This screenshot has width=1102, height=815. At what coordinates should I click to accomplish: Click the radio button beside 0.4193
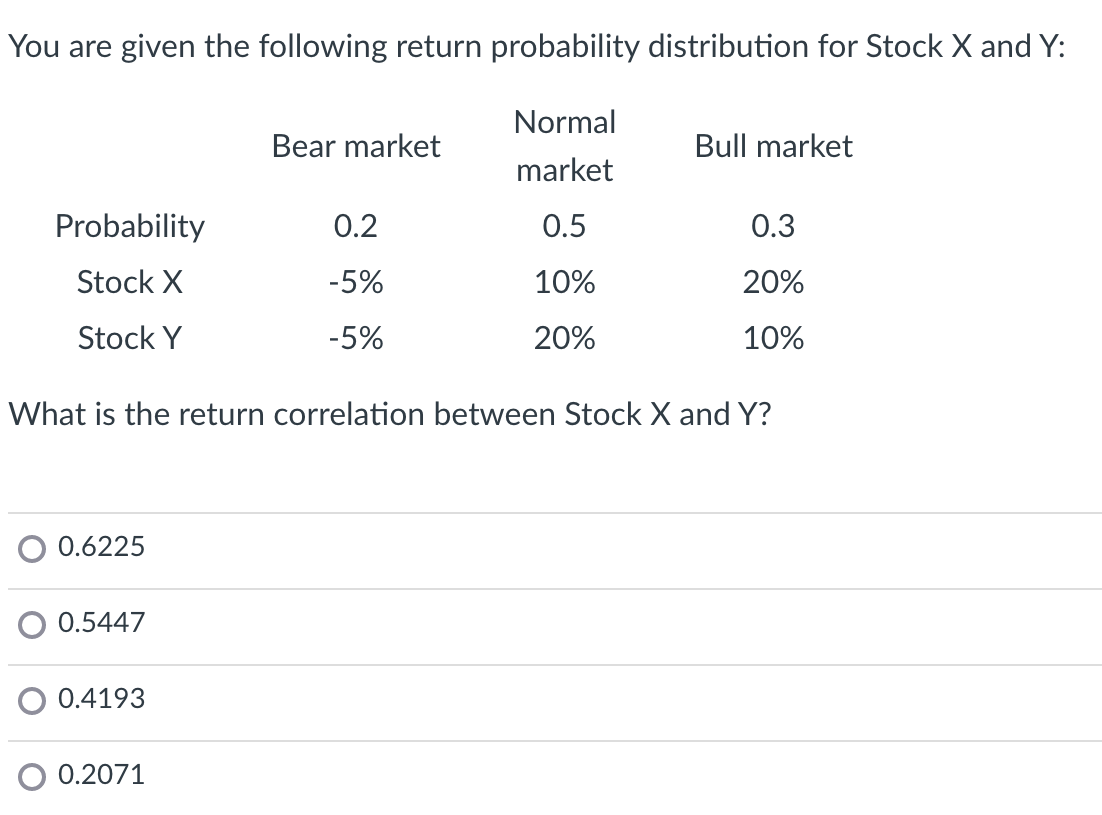(31, 699)
